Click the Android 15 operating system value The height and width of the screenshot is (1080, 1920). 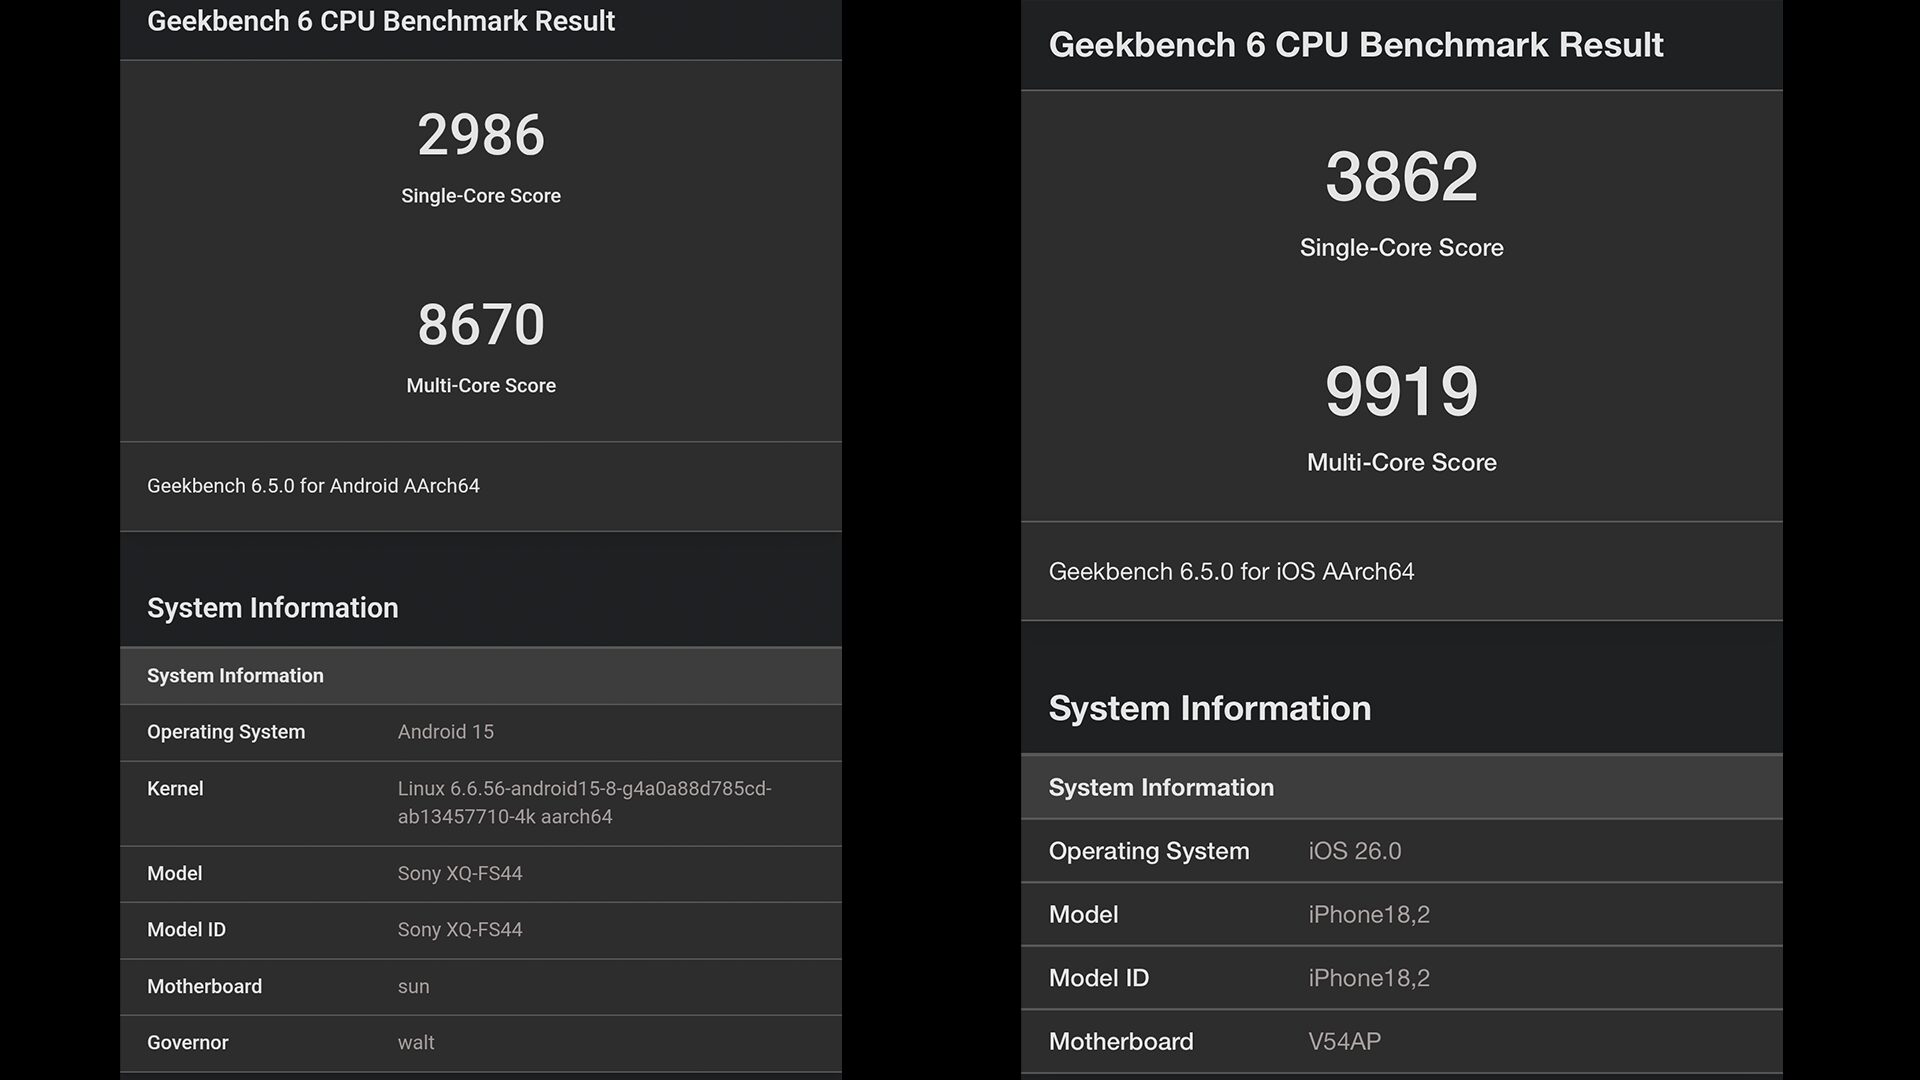[x=445, y=732]
